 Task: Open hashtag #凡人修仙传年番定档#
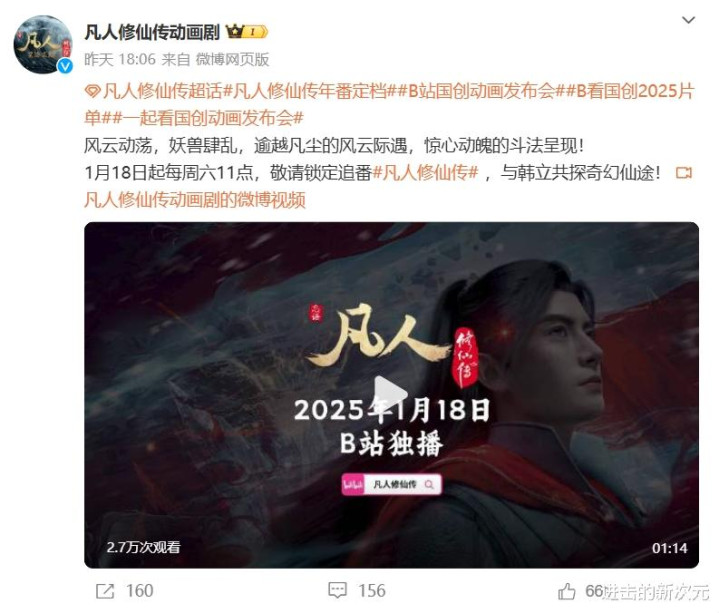(310, 91)
